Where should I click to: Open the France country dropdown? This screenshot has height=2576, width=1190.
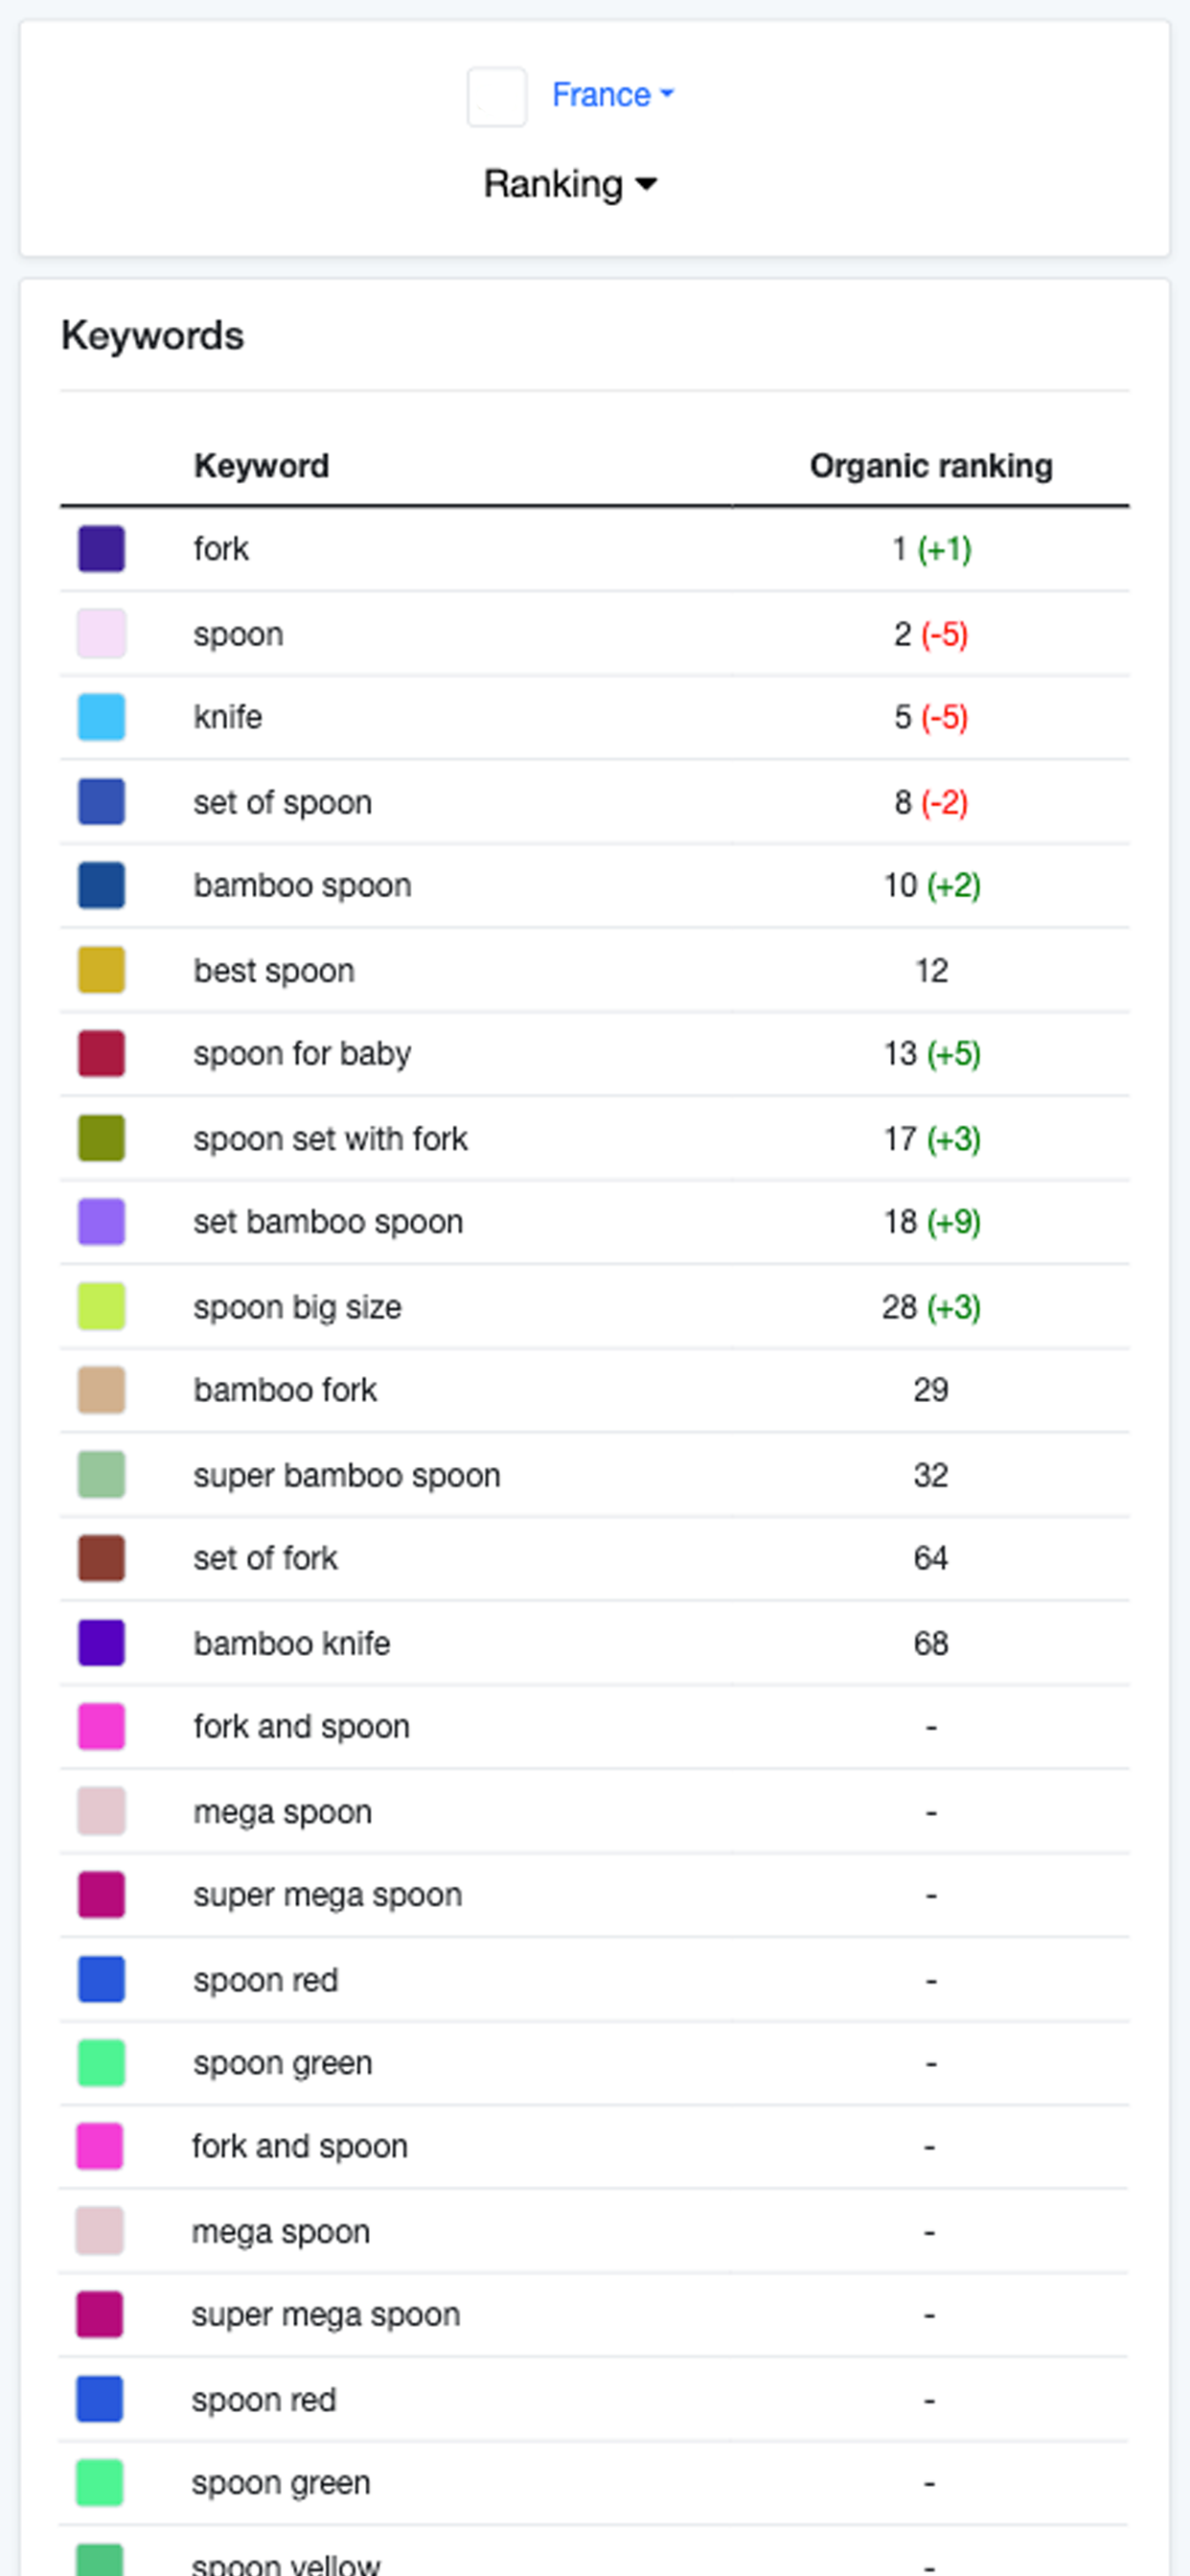pyautogui.click(x=613, y=95)
